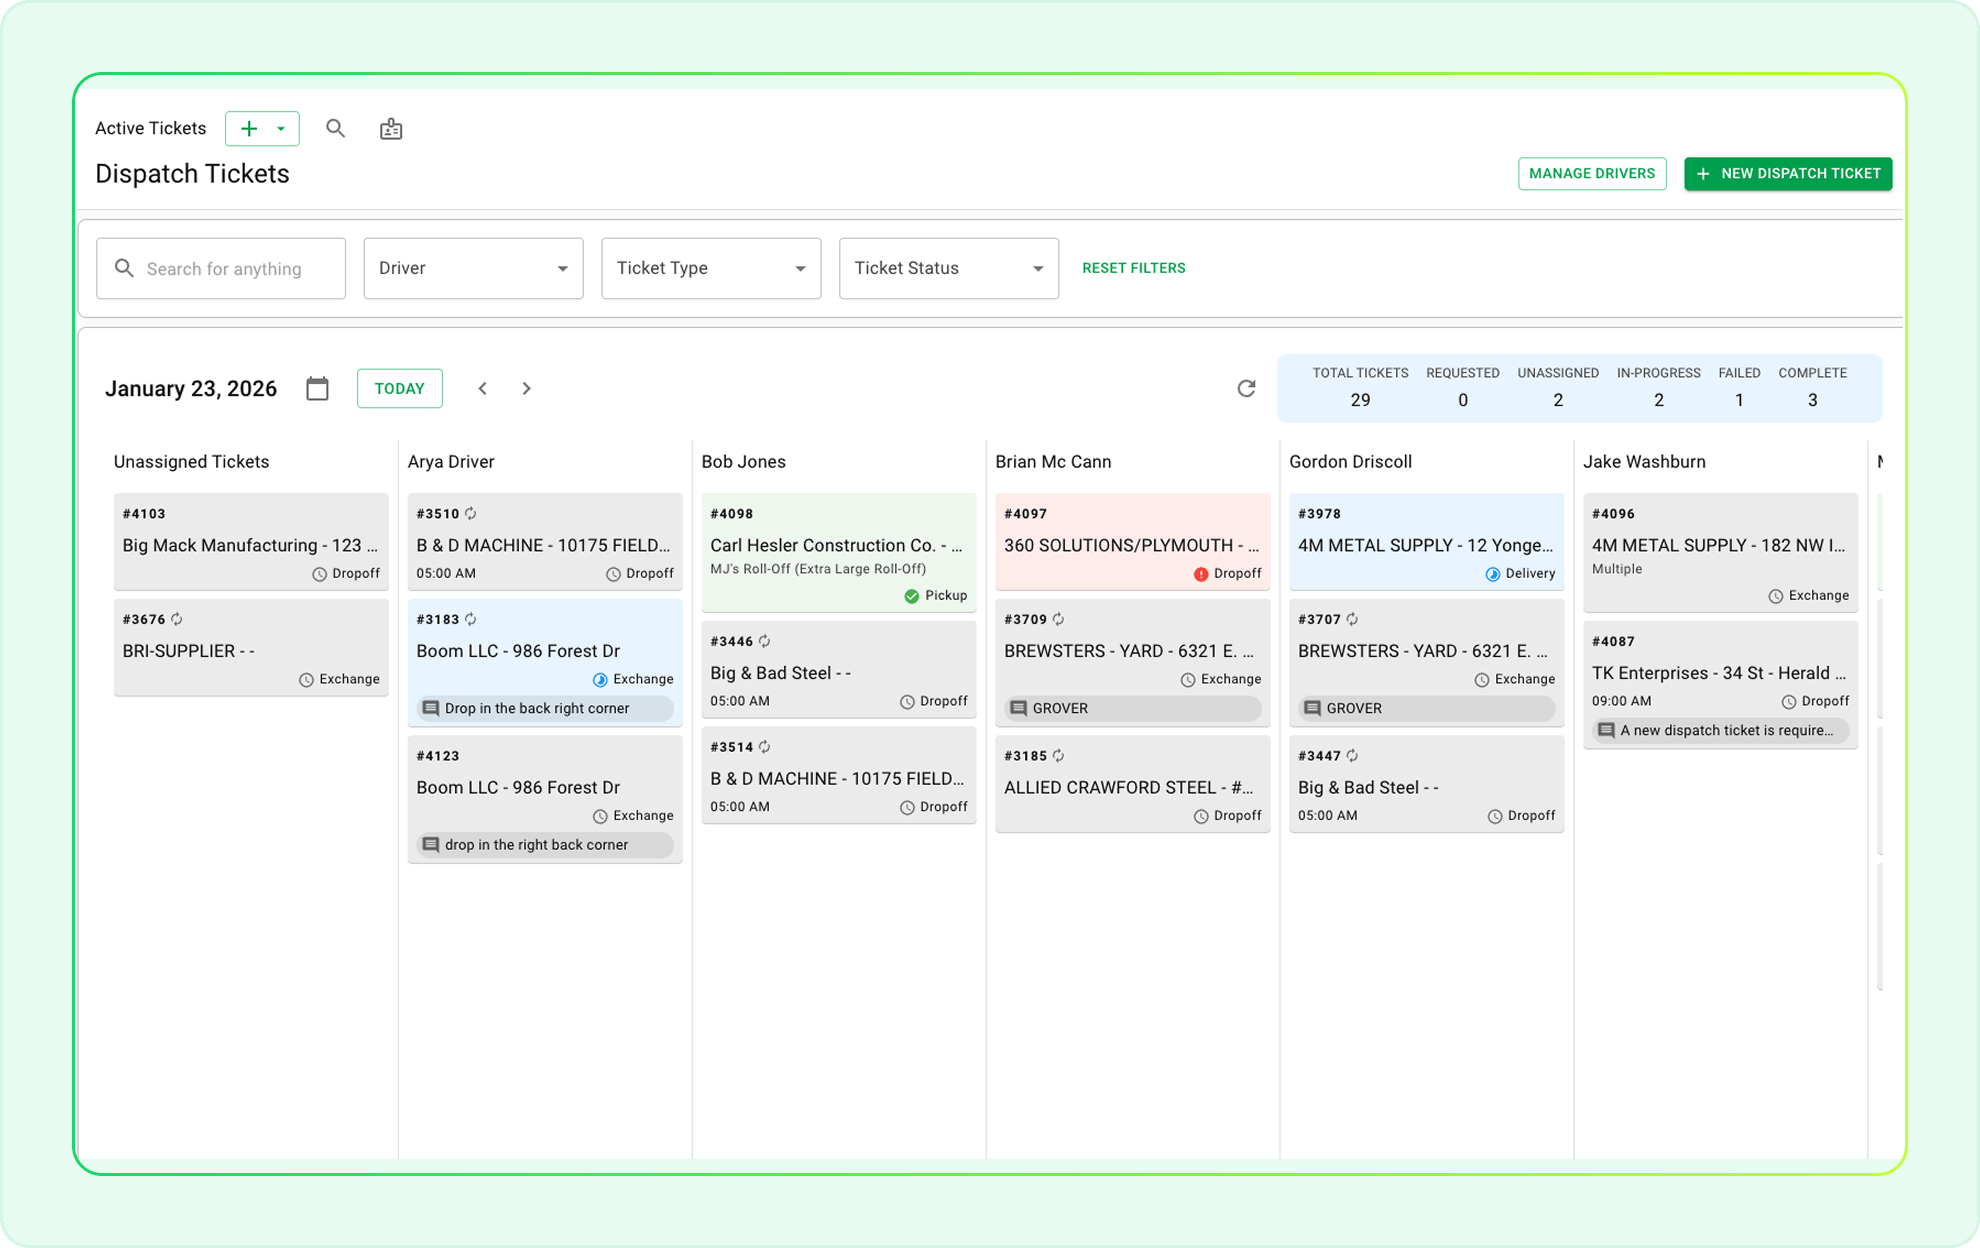Click the completed check icon on ticket #4098
Image resolution: width=1980 pixels, height=1248 pixels.
(911, 596)
